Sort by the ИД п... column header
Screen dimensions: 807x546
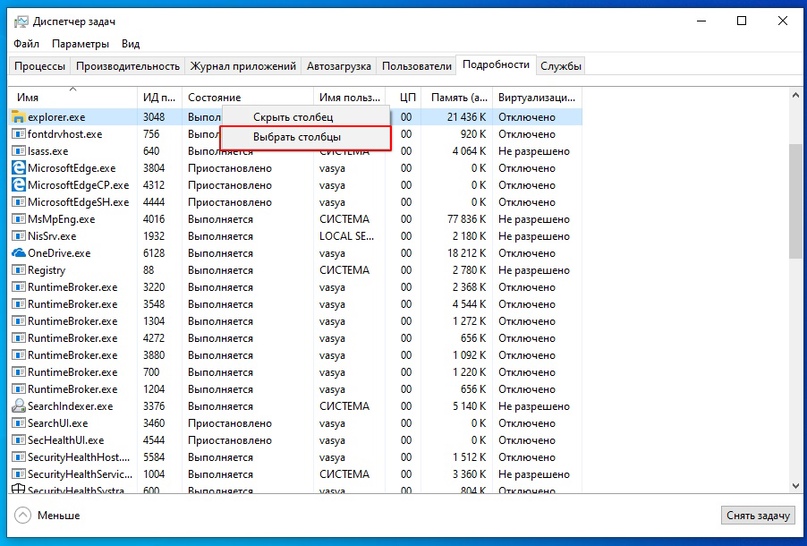click(159, 97)
